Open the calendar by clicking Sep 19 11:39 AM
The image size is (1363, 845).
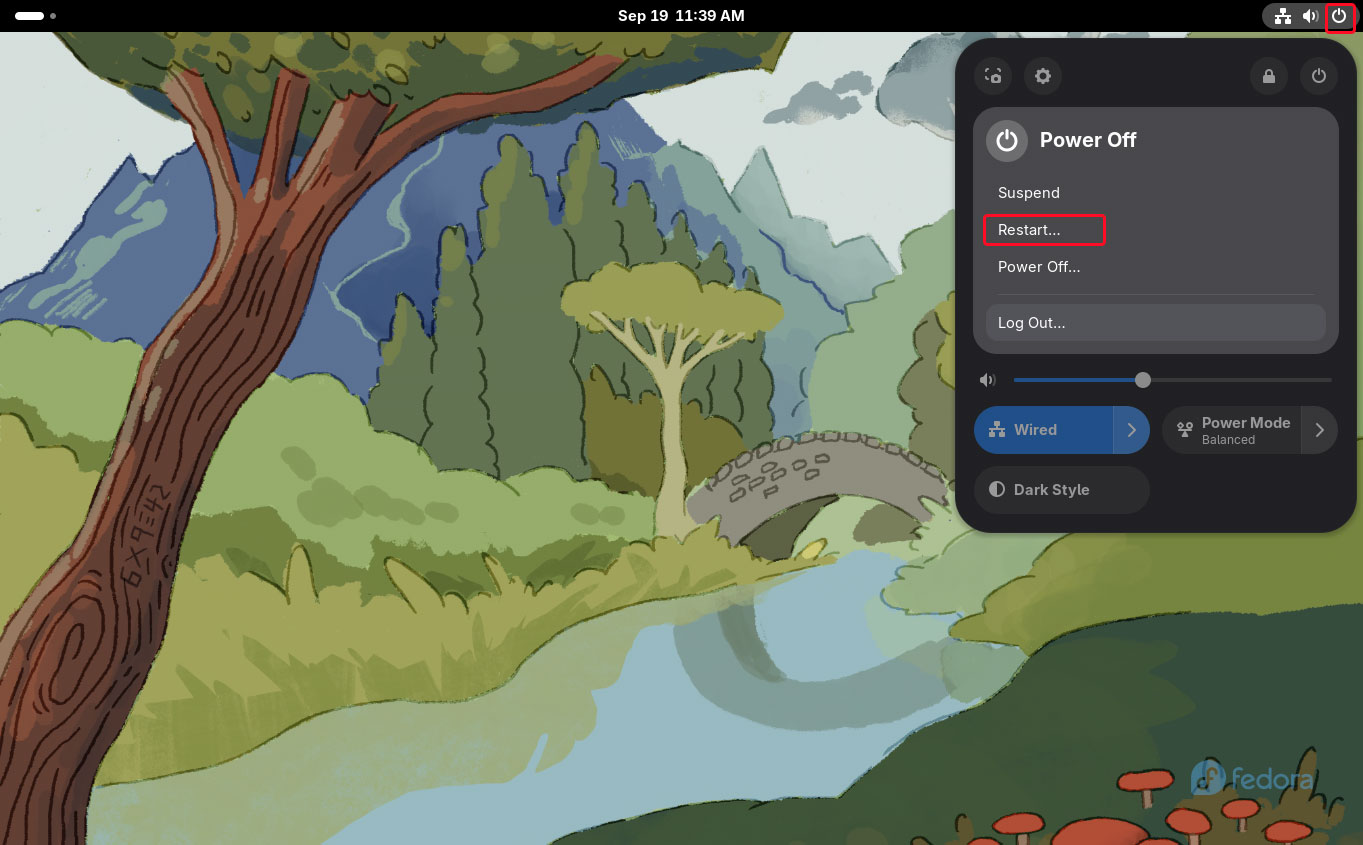(681, 16)
